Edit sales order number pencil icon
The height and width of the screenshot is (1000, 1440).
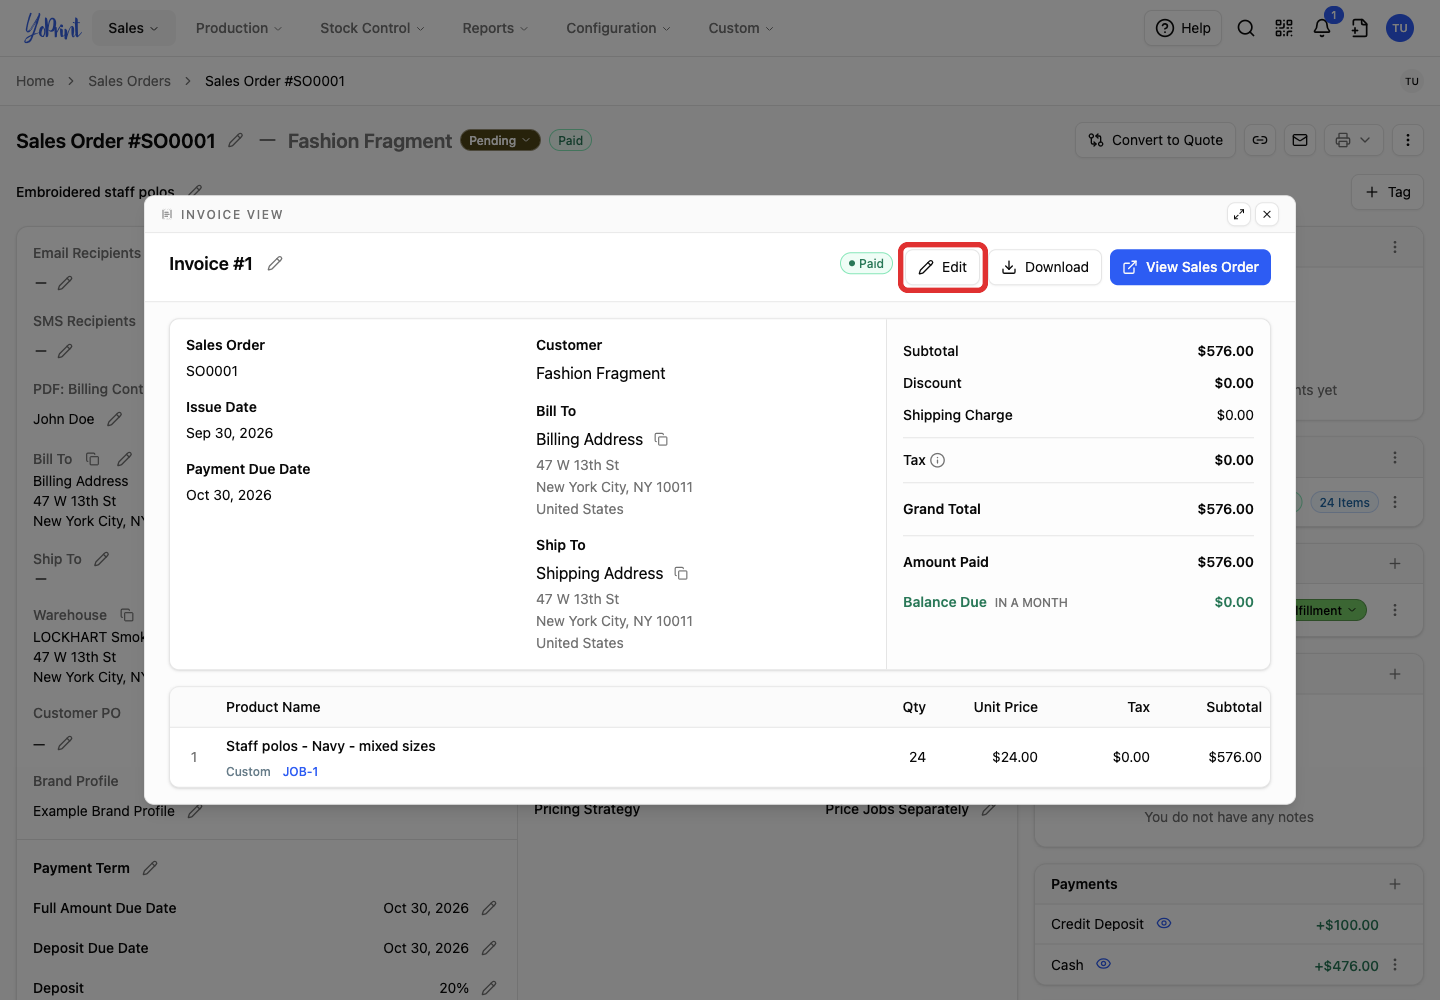tap(236, 140)
